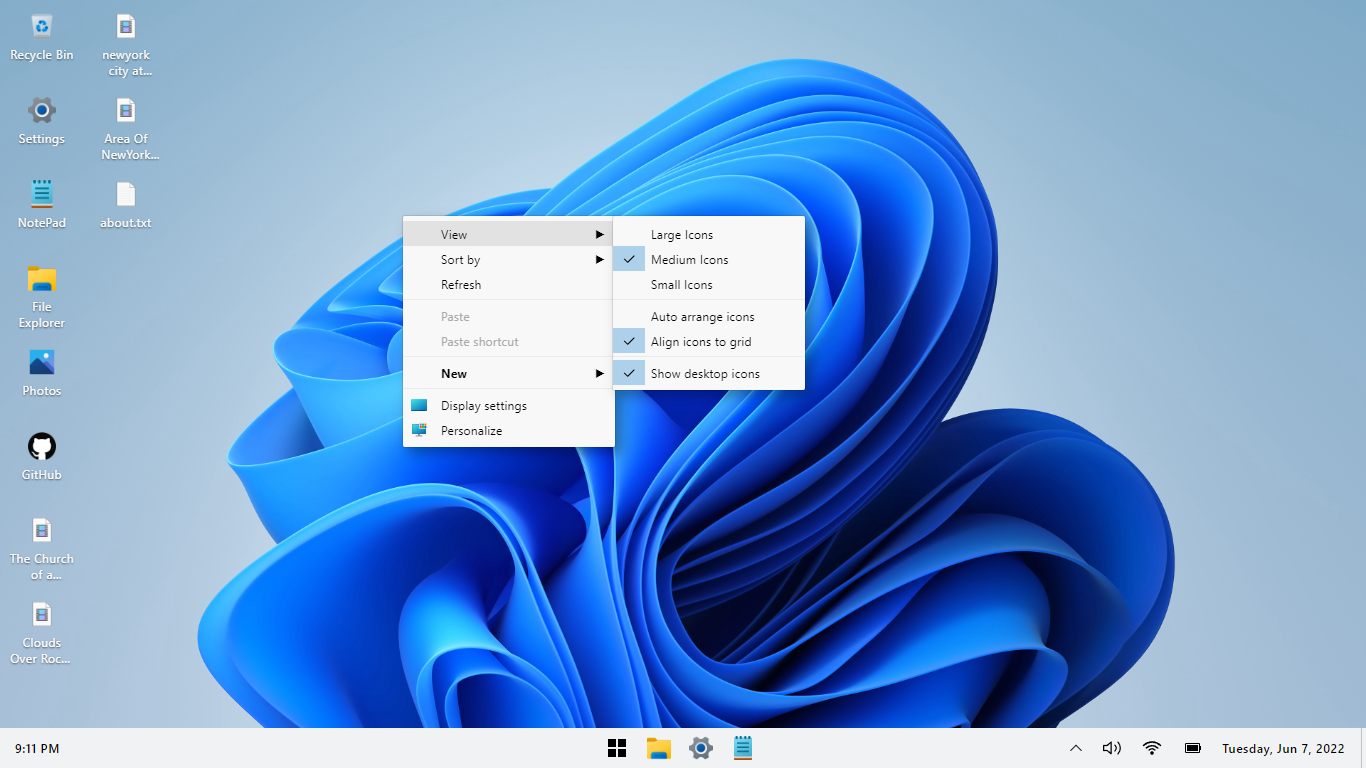Click the Start button in the taskbar
The width and height of the screenshot is (1366, 768).
pos(617,748)
